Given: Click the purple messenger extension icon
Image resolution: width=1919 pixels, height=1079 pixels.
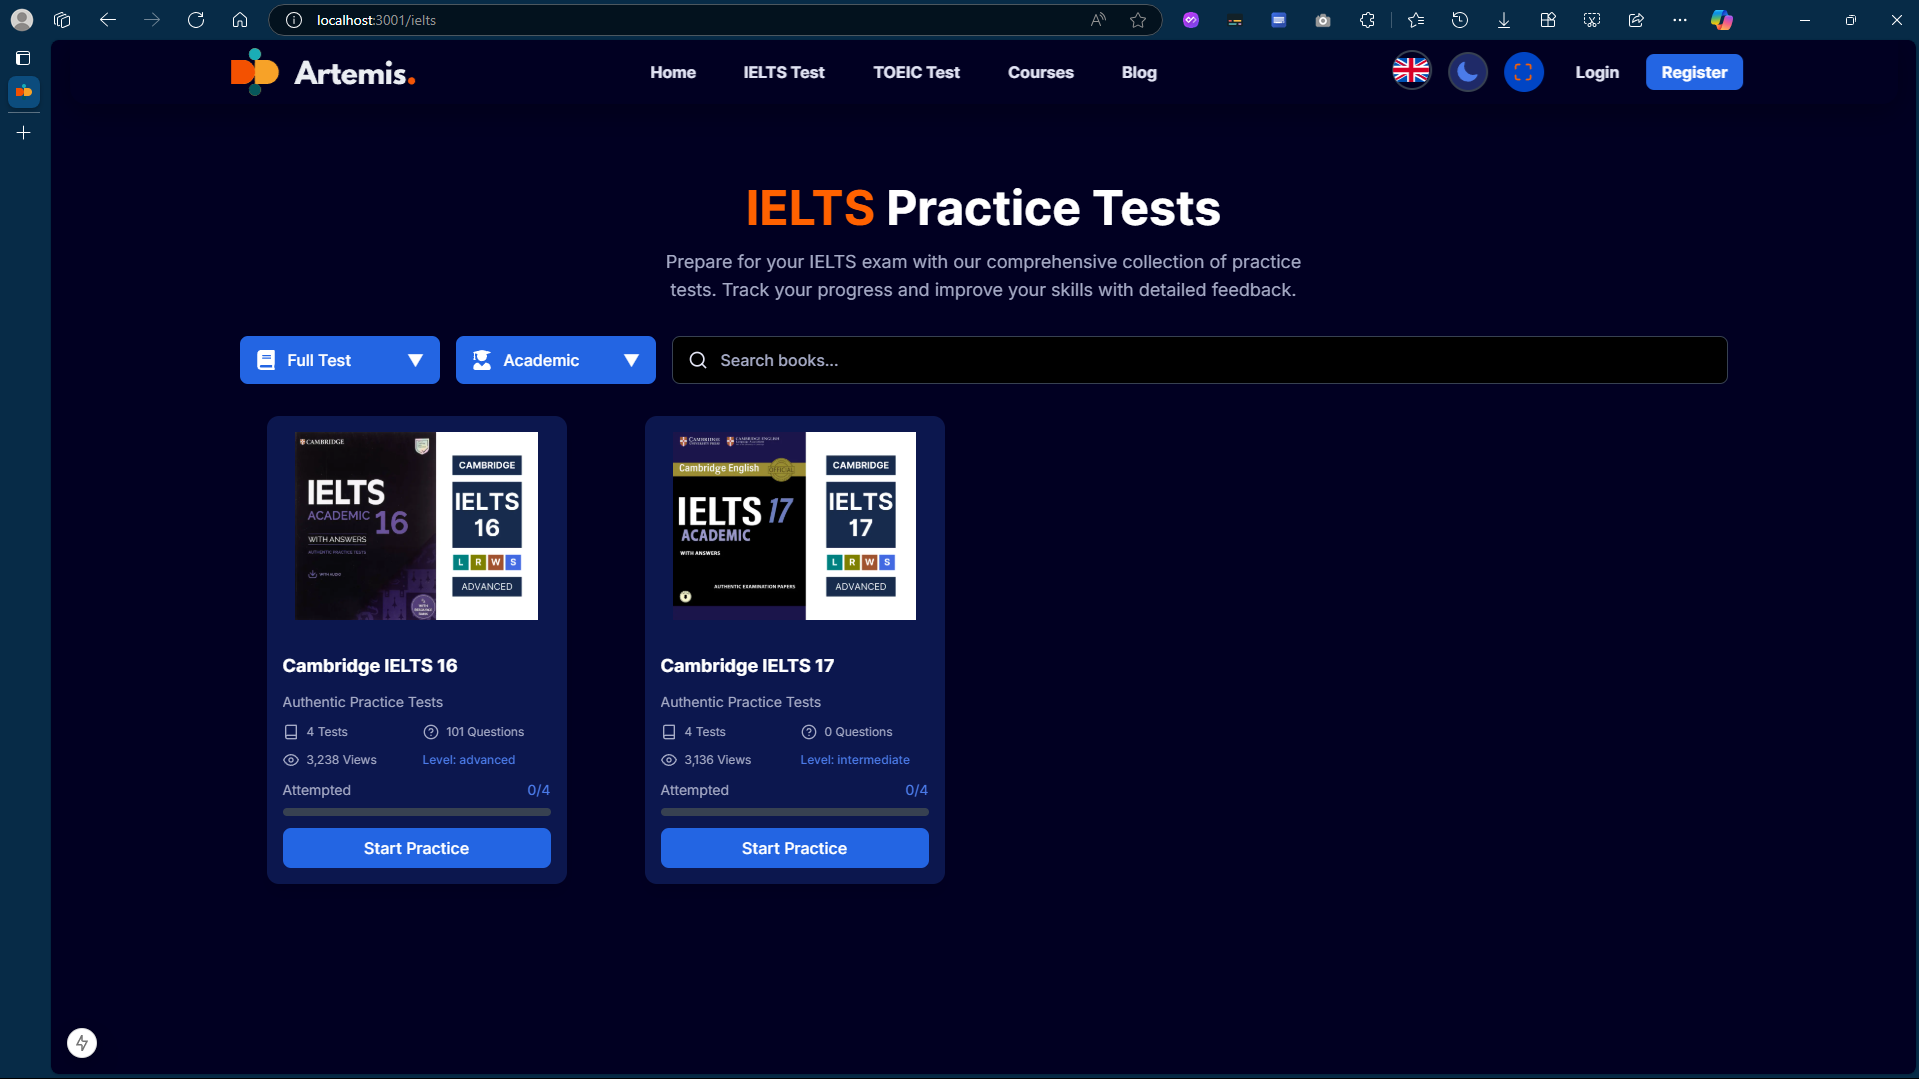Looking at the screenshot, I should coord(1191,20).
